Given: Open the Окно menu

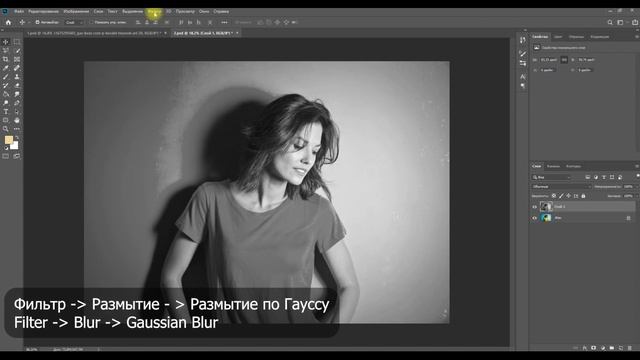Looking at the screenshot, I should point(204,11).
